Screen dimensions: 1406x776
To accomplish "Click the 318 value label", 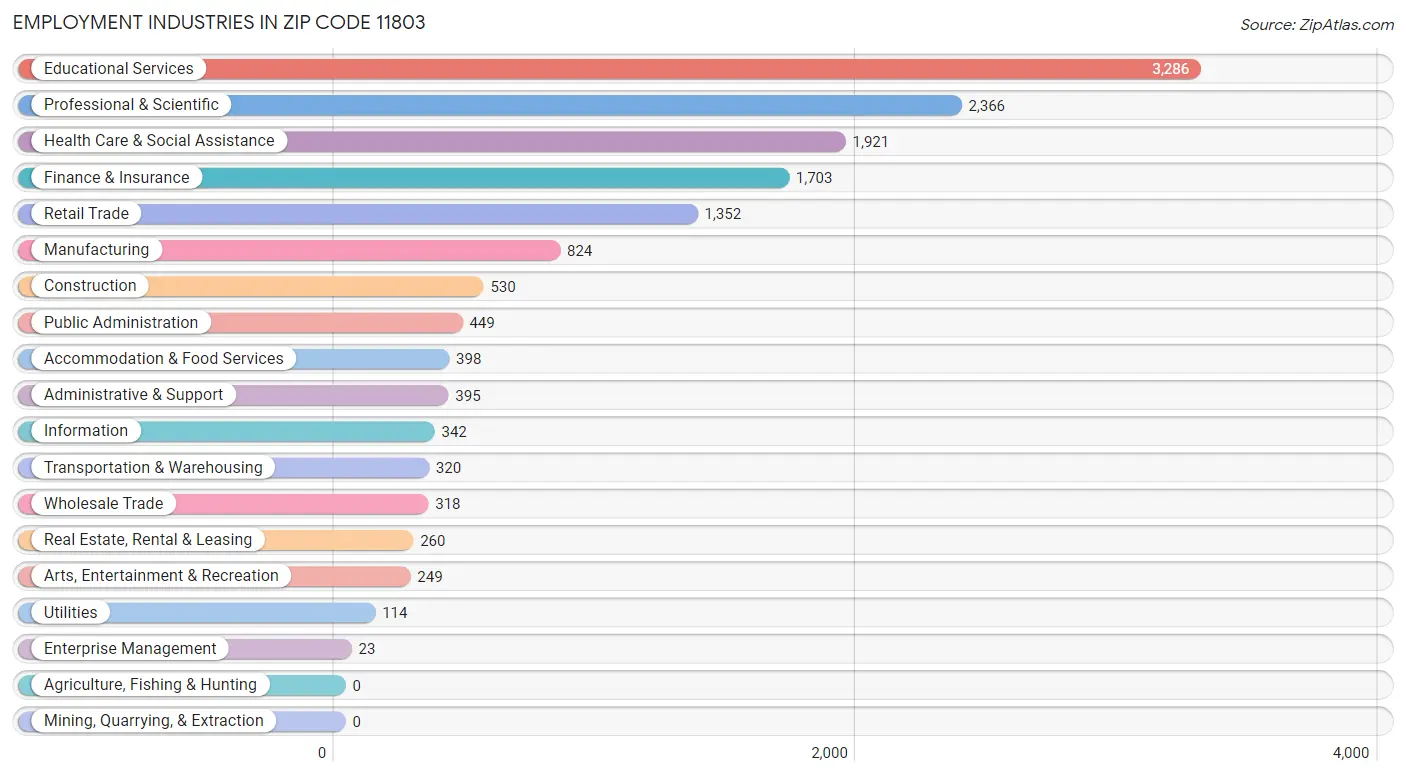I will 448,504.
